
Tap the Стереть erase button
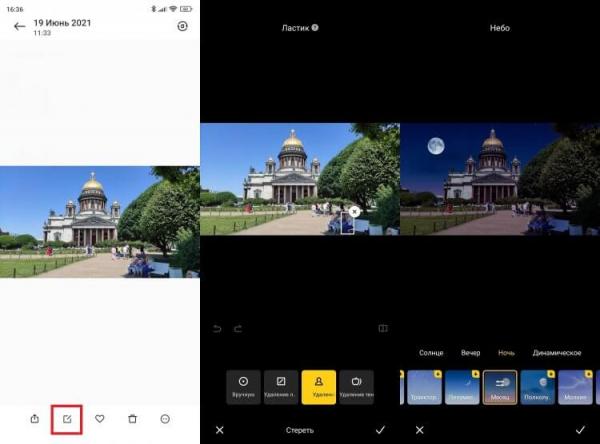[300, 430]
